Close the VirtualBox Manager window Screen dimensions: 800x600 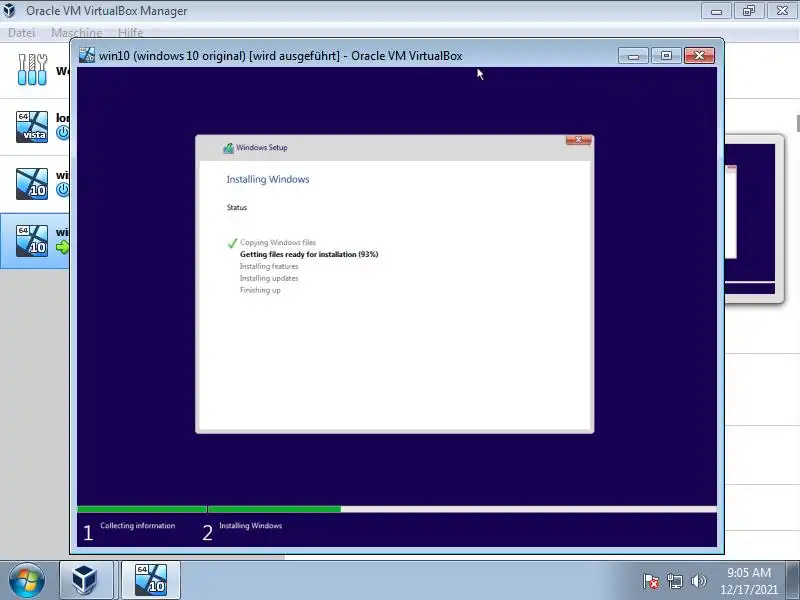[x=782, y=11]
